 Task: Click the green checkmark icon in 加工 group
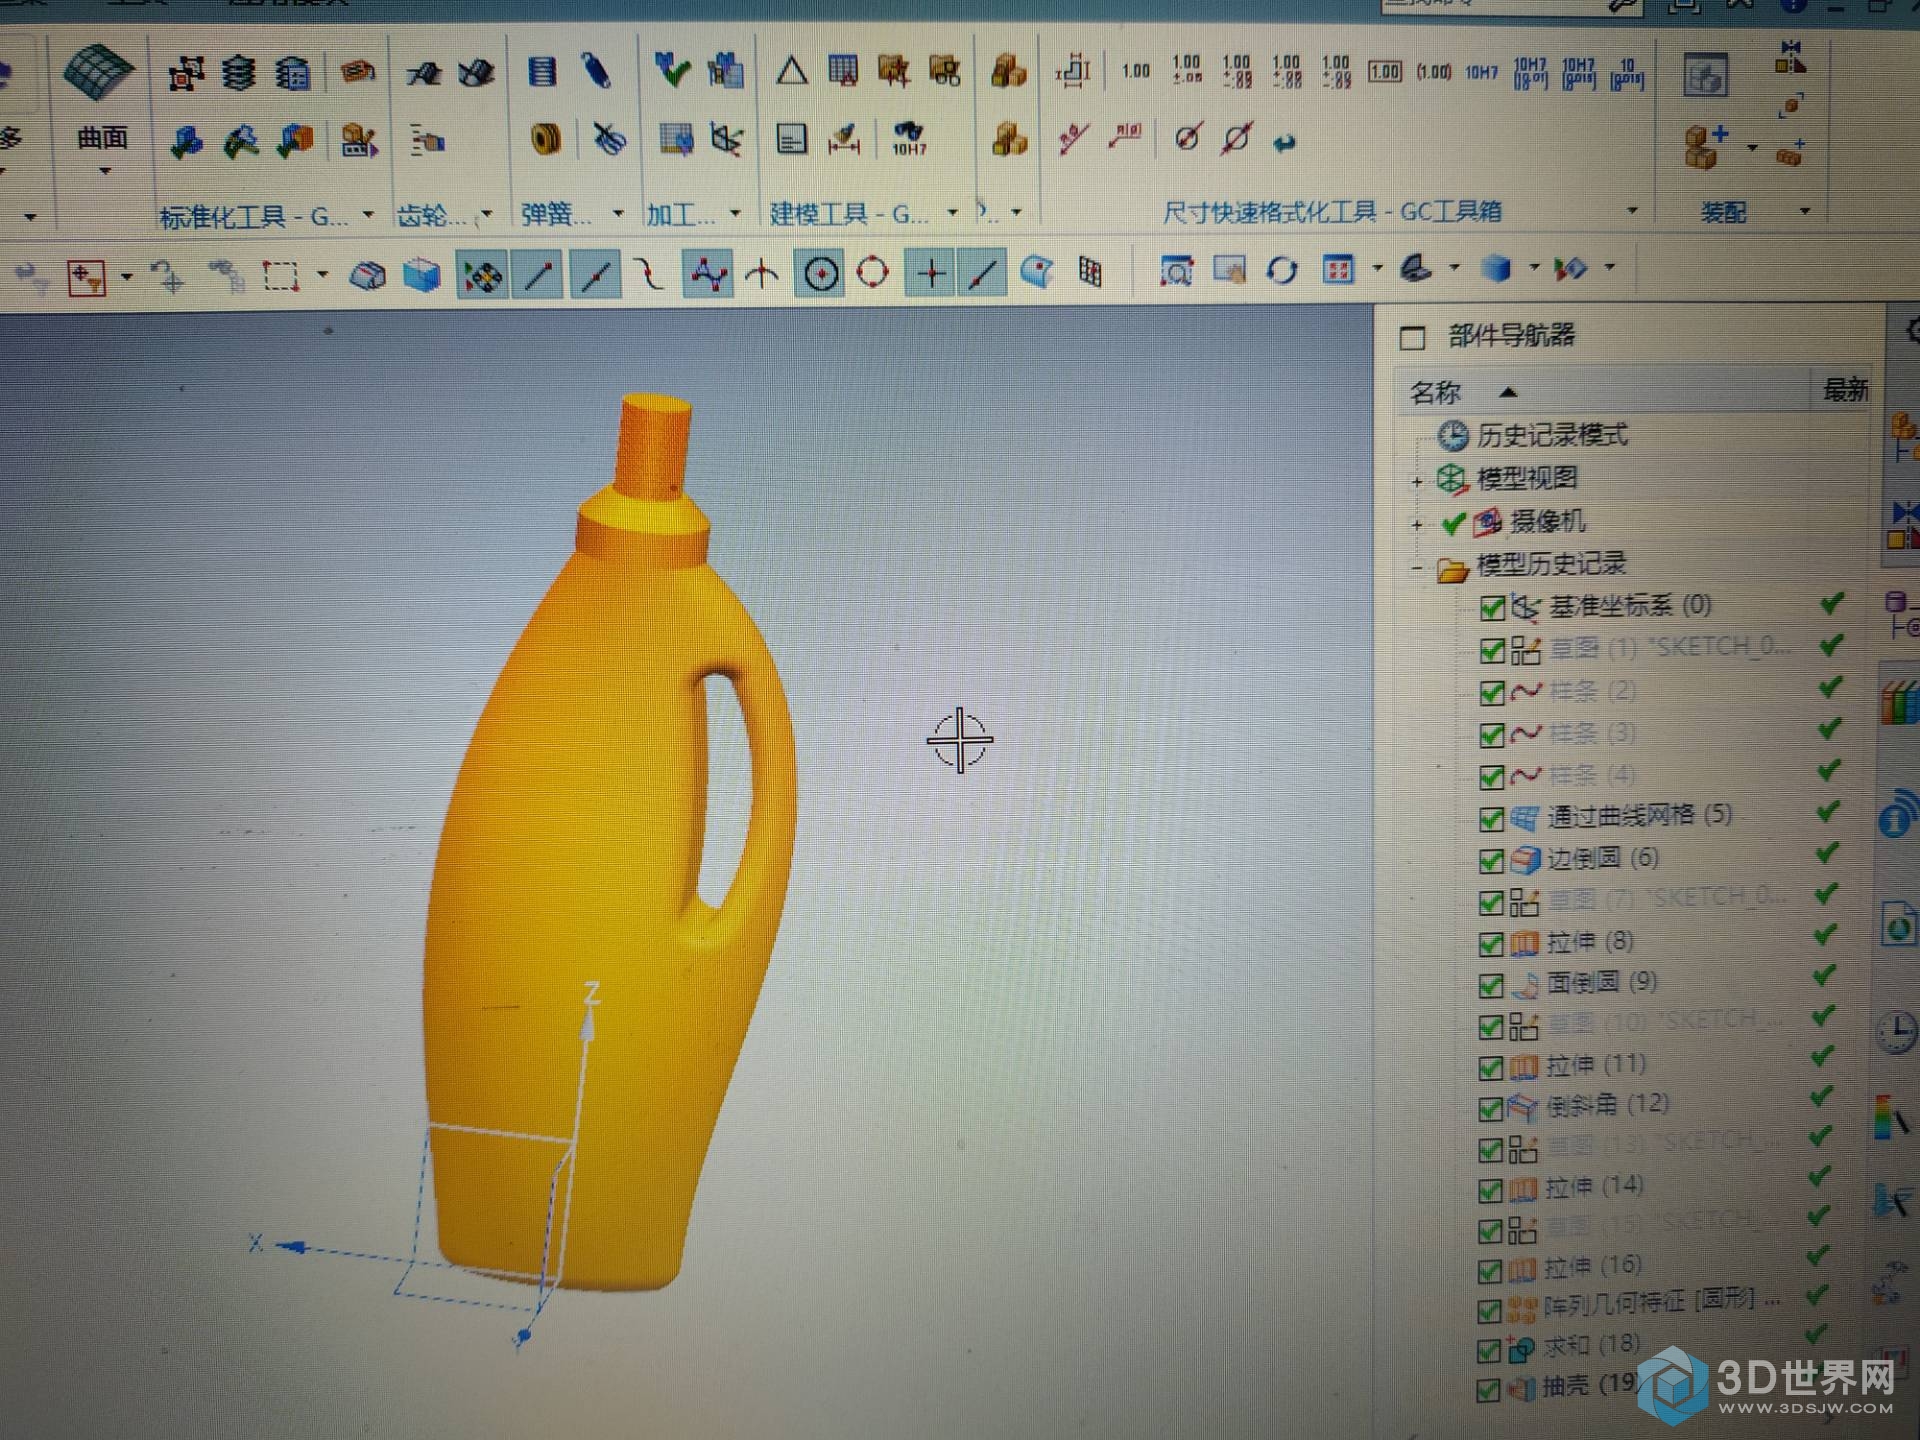tap(672, 70)
